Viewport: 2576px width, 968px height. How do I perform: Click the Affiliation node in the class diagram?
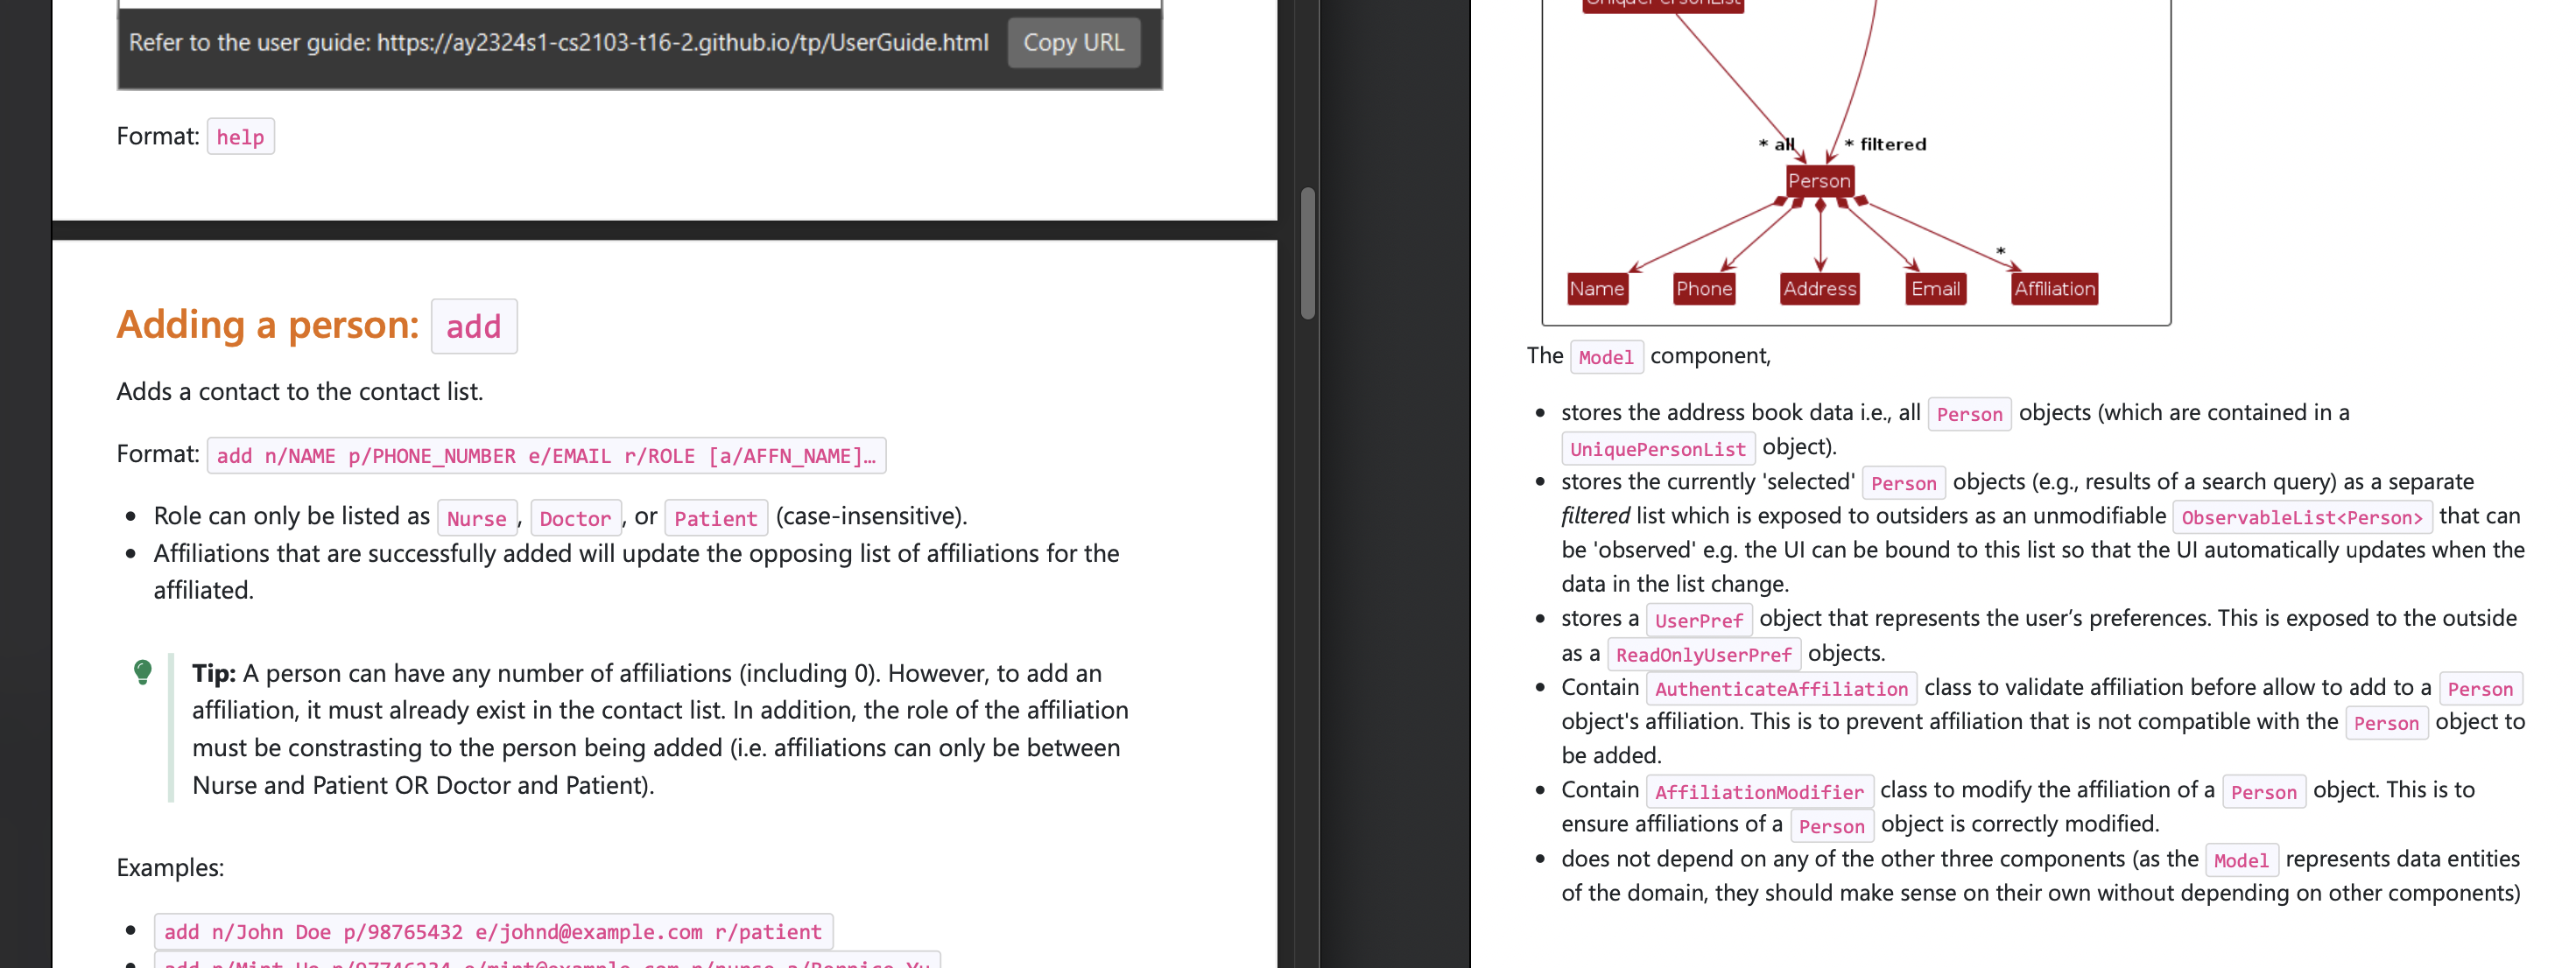click(2053, 289)
